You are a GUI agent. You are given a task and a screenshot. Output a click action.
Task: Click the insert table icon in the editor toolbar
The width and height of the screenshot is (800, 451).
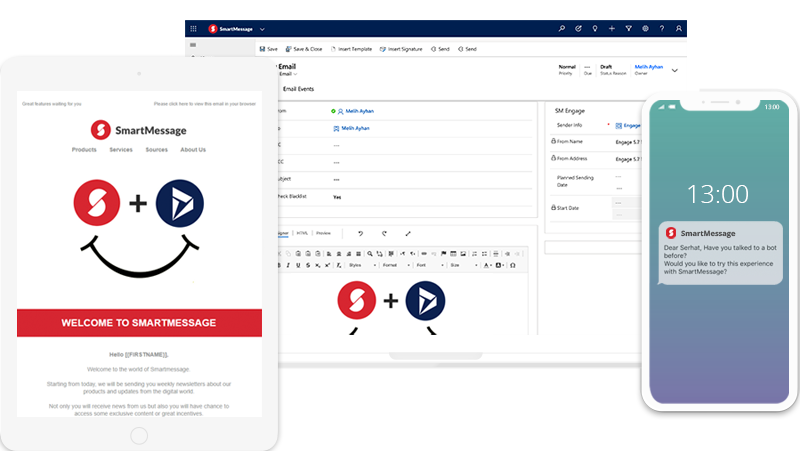pyautogui.click(x=453, y=254)
